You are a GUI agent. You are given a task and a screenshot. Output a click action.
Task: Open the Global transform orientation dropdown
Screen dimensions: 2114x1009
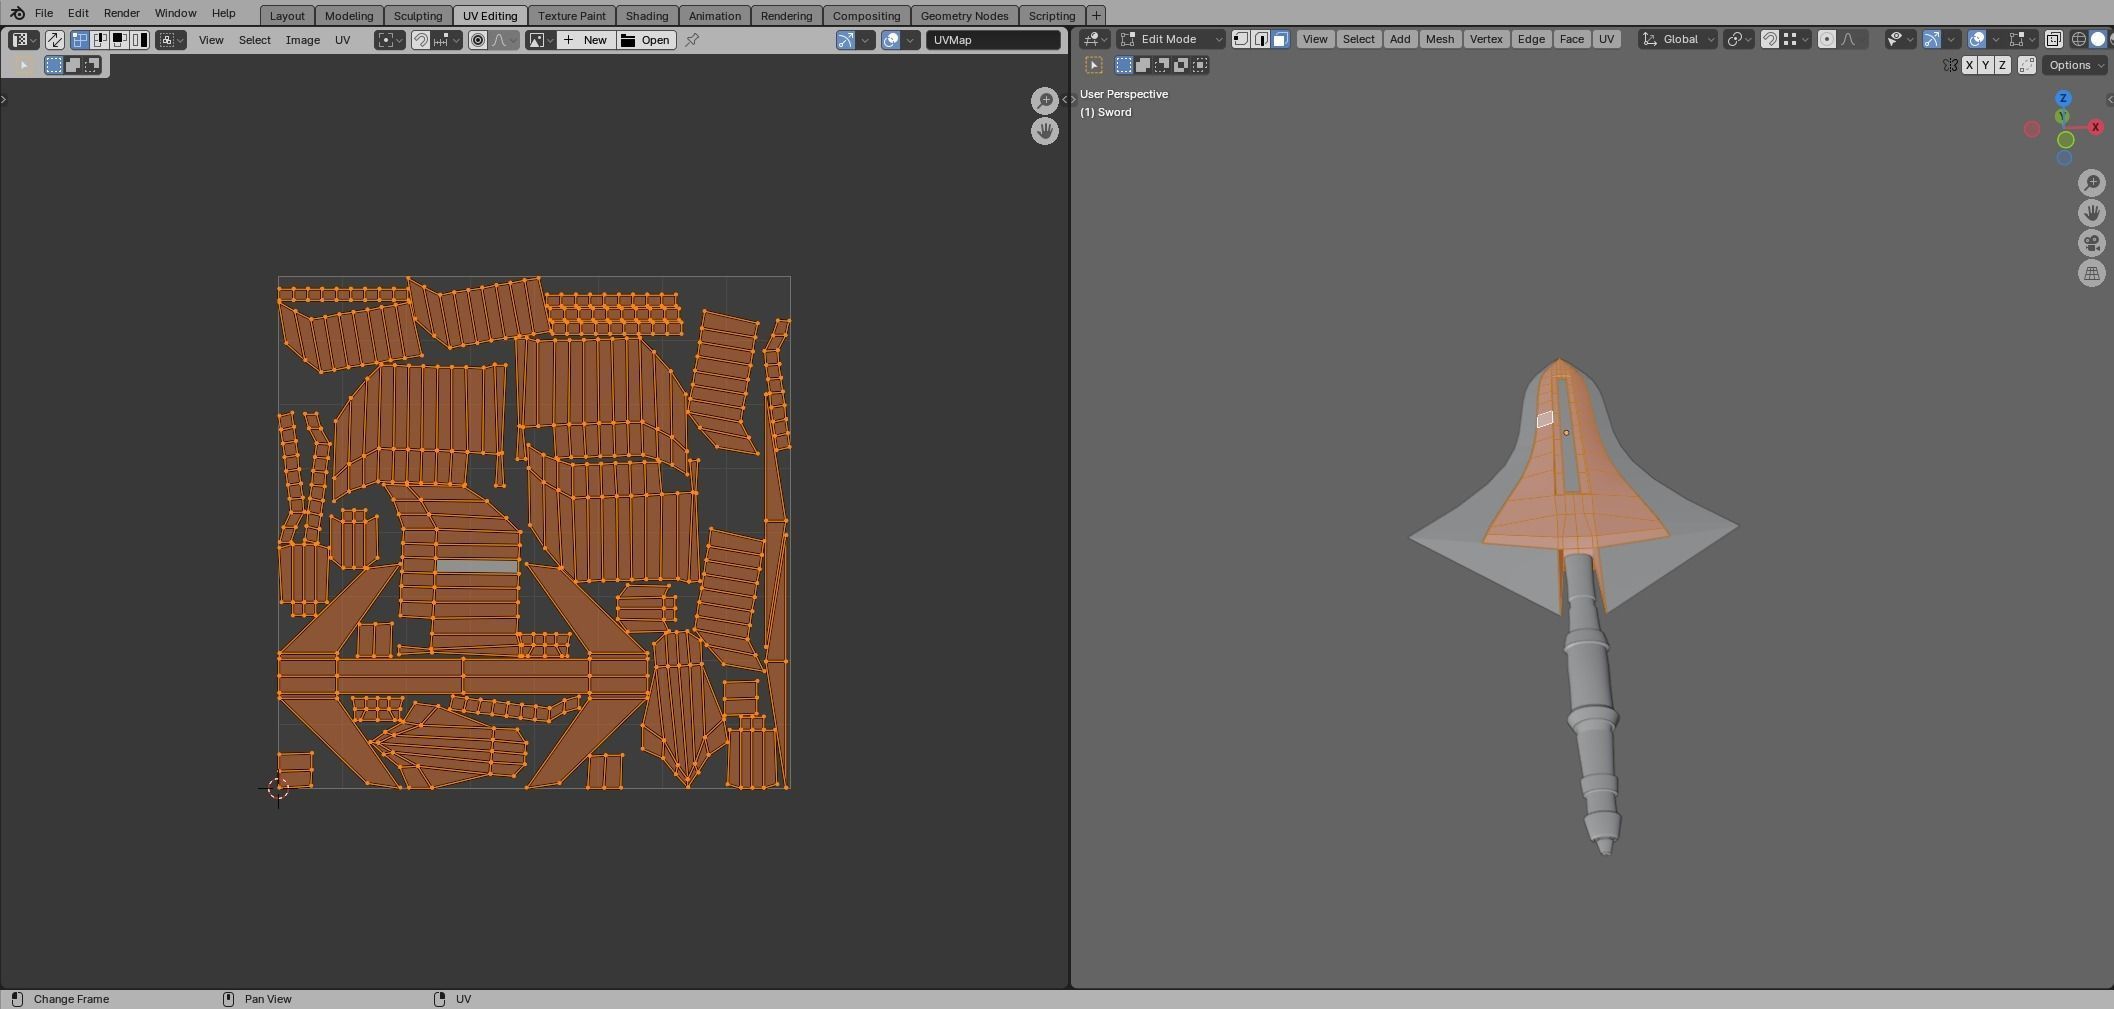click(x=1678, y=39)
